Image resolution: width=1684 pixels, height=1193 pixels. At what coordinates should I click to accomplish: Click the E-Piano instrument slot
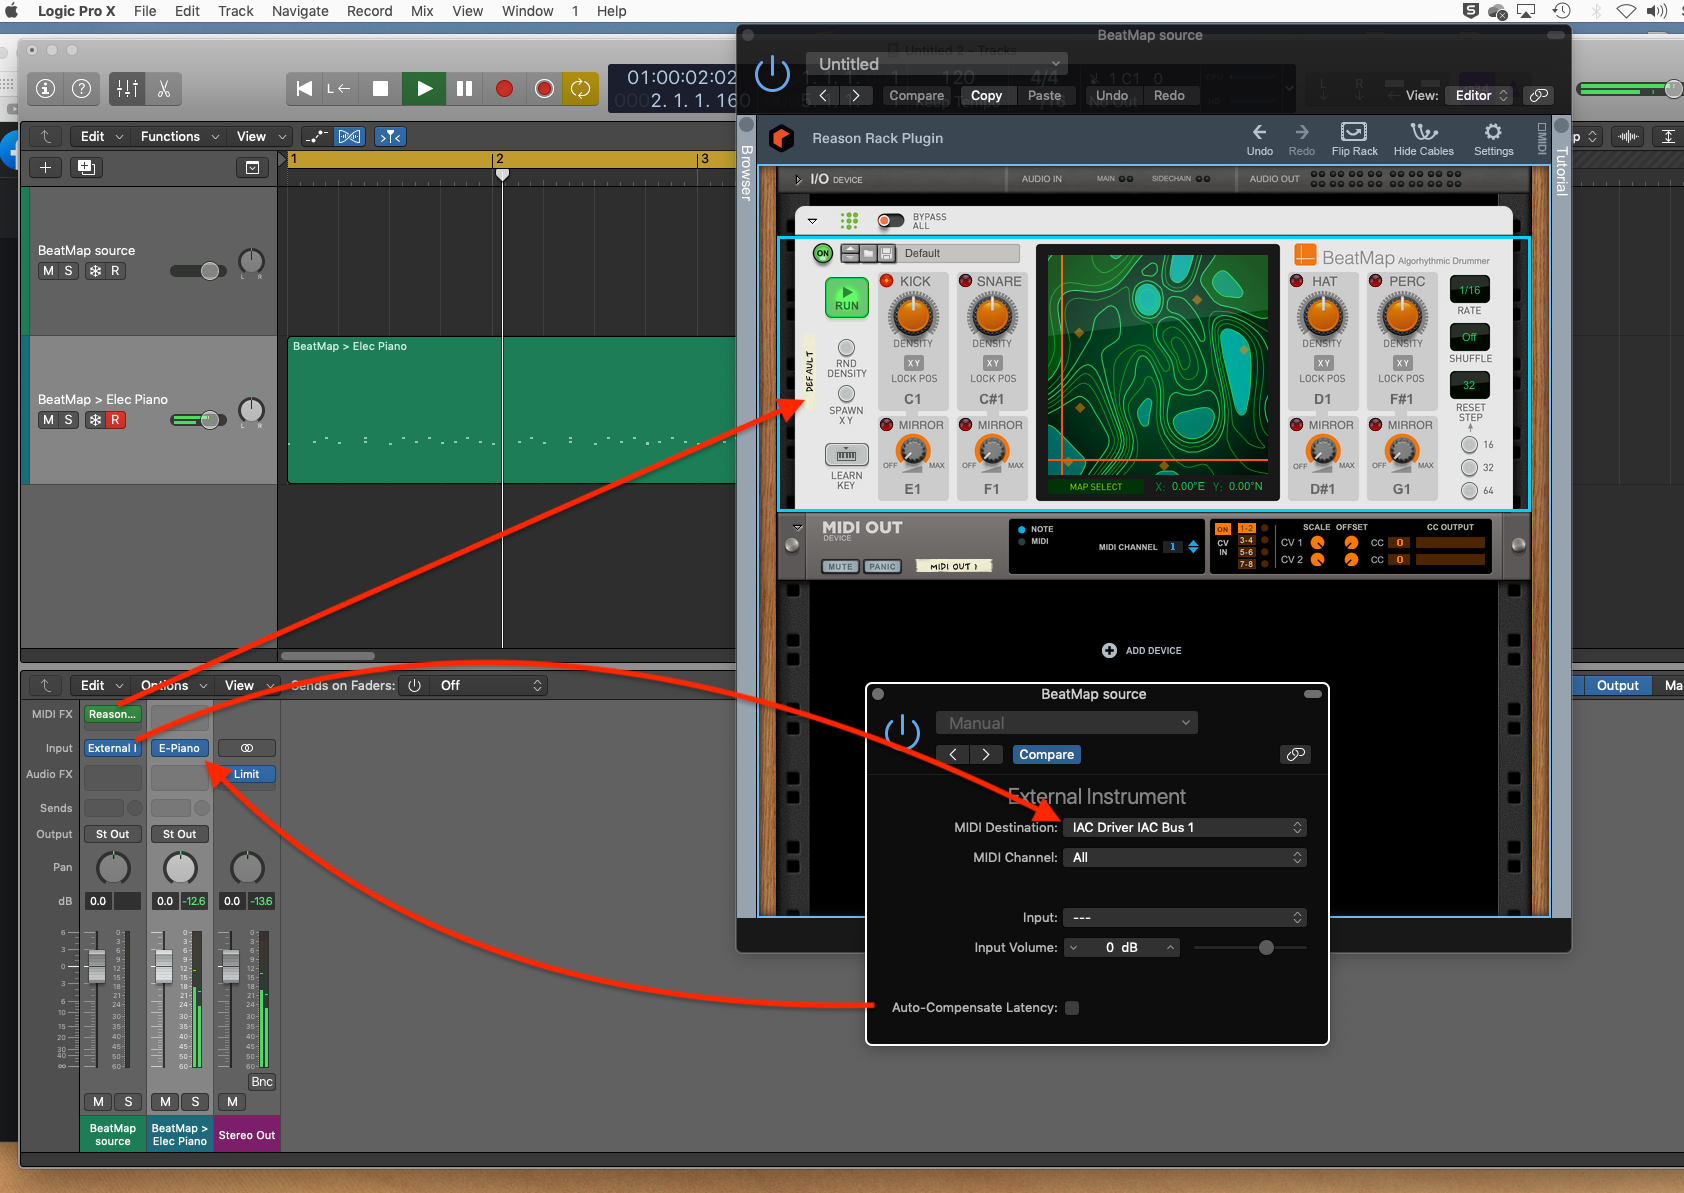click(179, 748)
